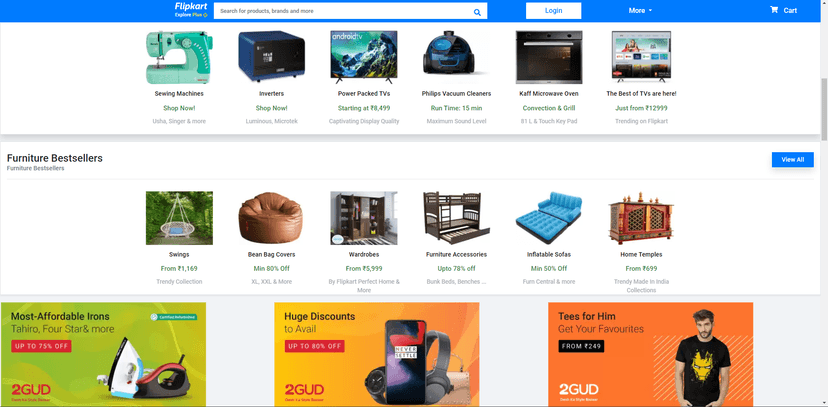Click the page vertical scrollbar thumb
The width and height of the screenshot is (828, 407).
pos(824,110)
